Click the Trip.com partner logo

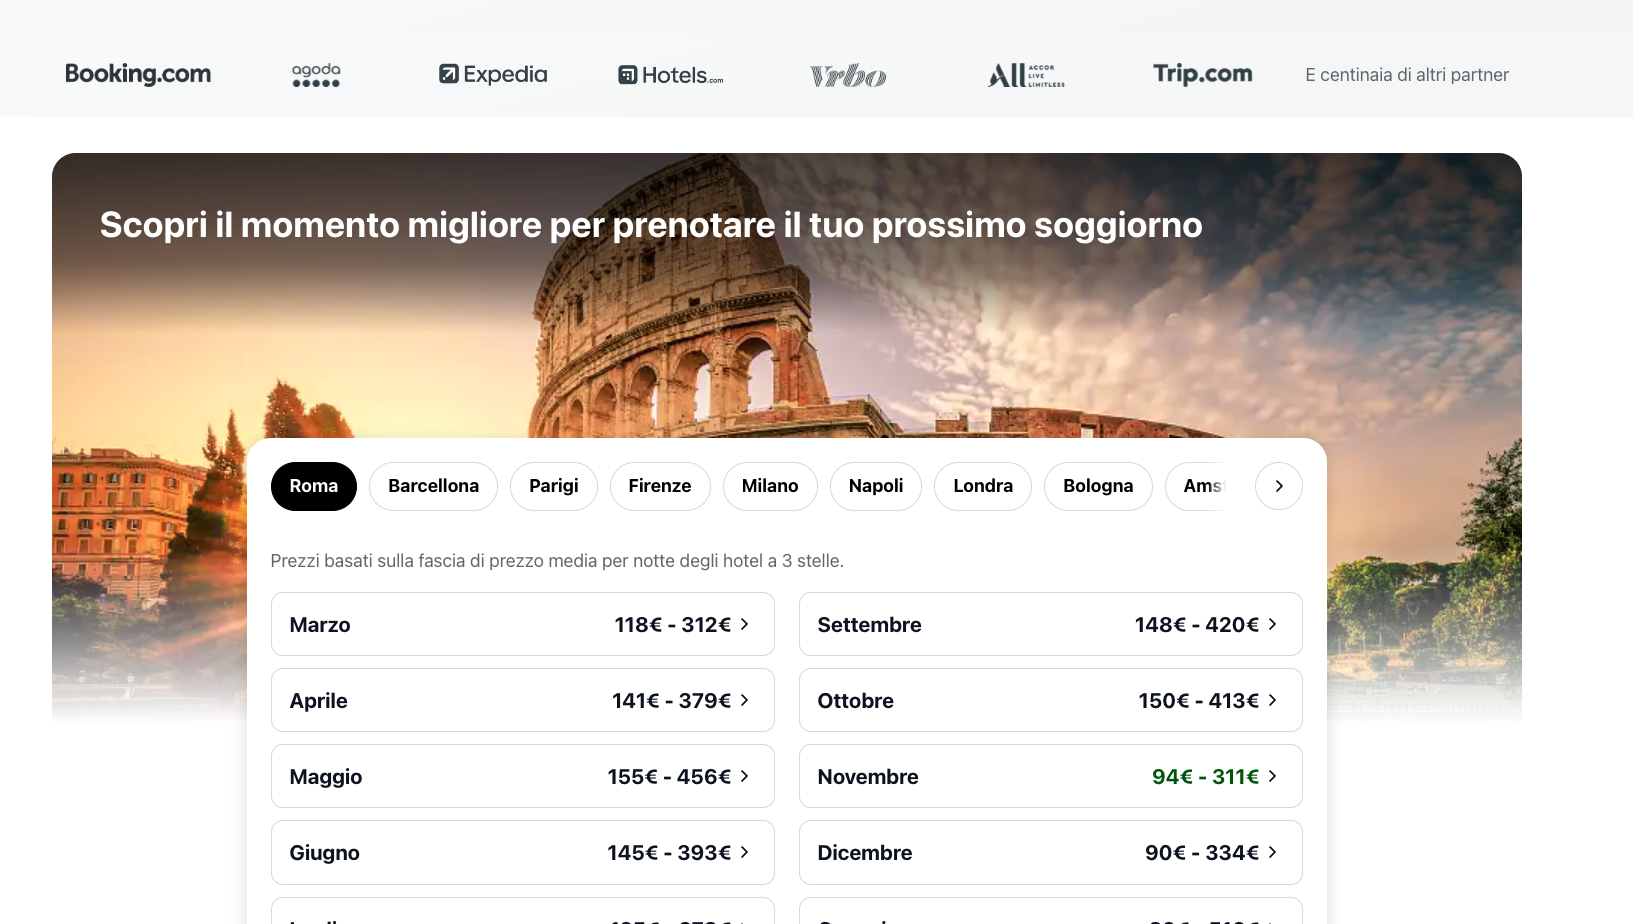[x=1202, y=74]
